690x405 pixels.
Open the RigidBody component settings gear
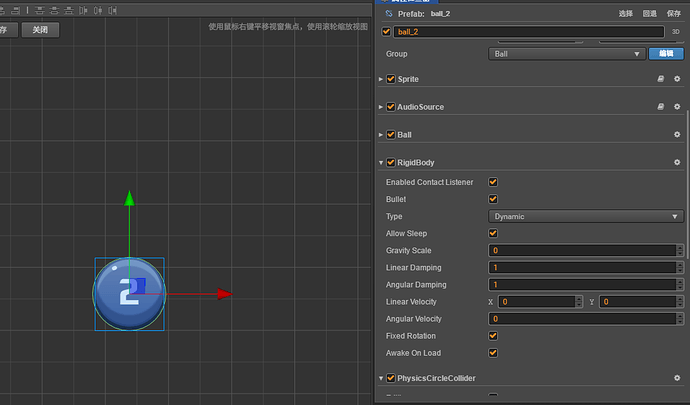pos(677,162)
